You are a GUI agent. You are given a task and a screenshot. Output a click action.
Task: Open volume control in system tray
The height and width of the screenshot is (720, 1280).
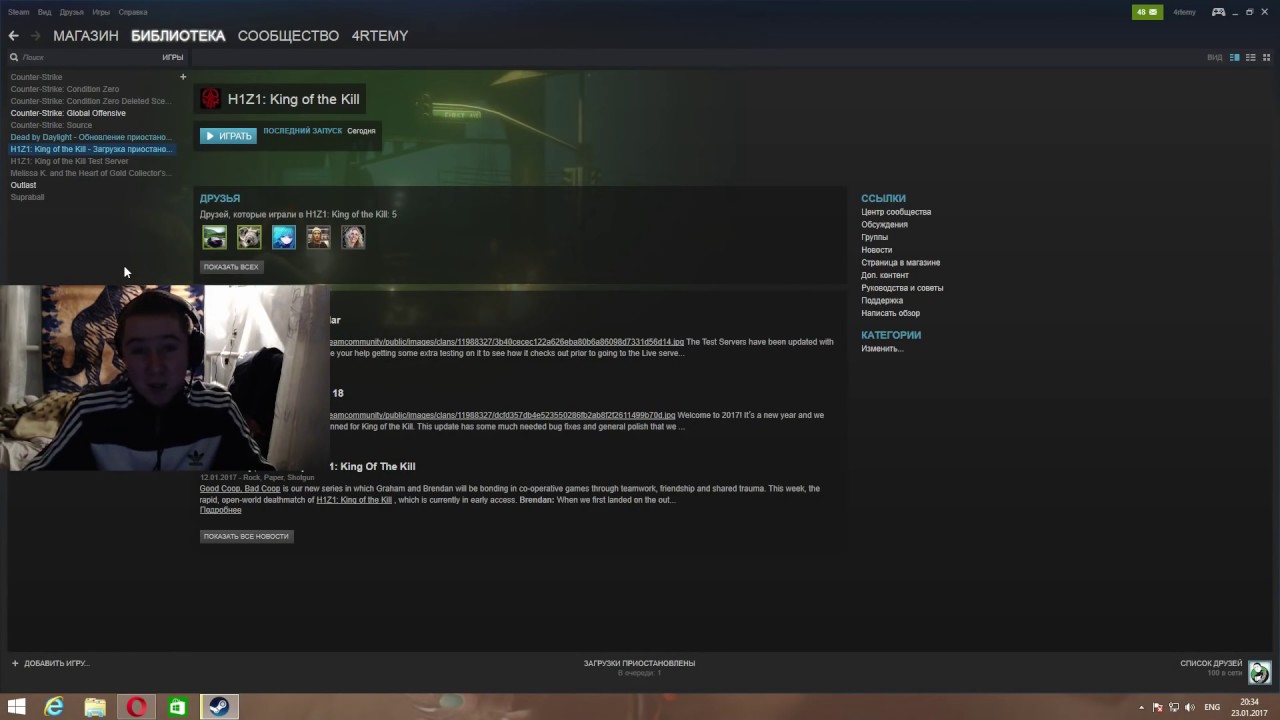[1190, 707]
